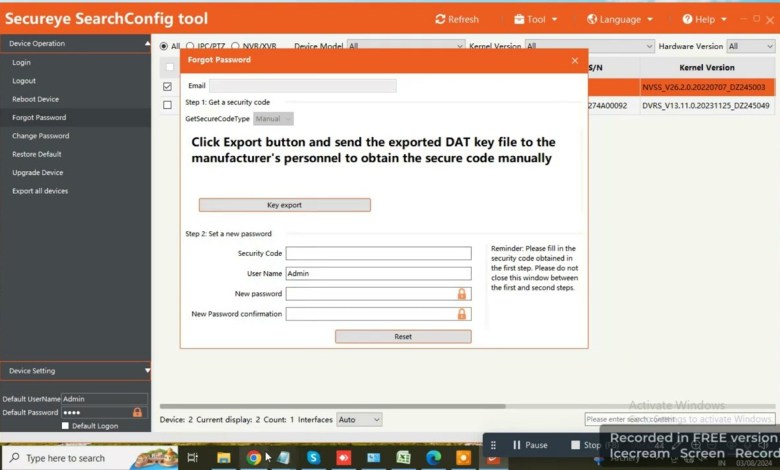Screen dimensions: 780x470
Task: Open the Help menu
Action: [x=705, y=19]
